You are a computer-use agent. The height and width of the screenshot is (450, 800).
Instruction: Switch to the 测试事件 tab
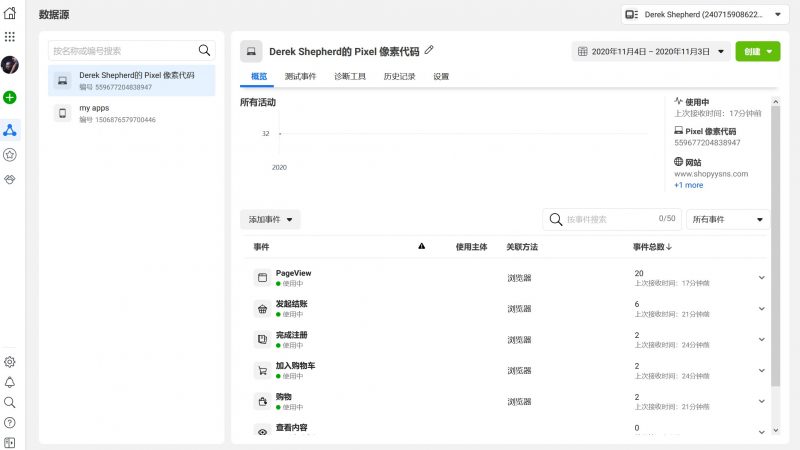[x=300, y=77]
